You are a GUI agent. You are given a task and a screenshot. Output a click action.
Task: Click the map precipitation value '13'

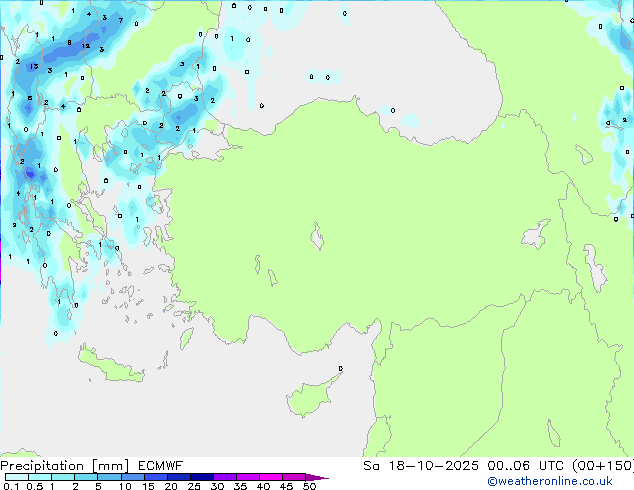coord(34,66)
